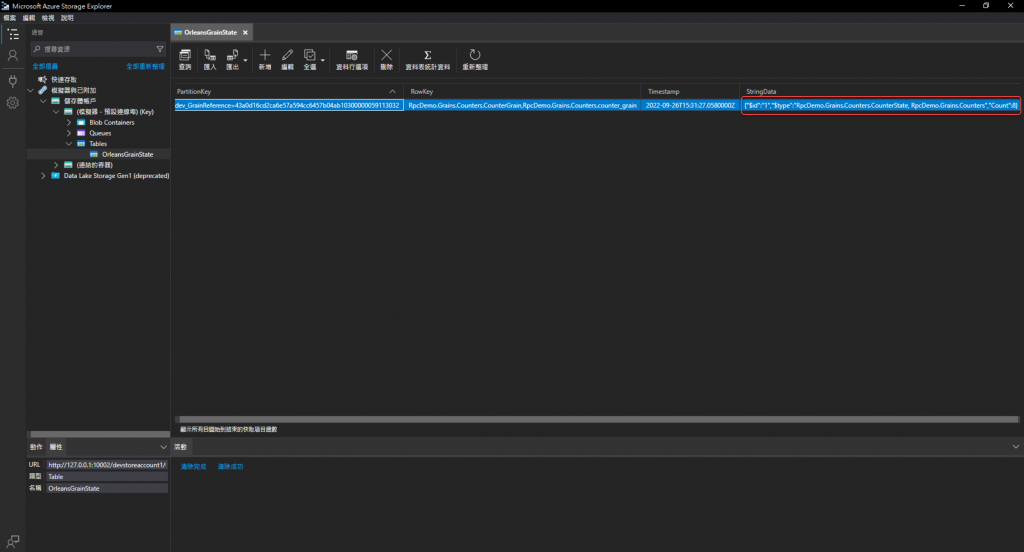1024x552 pixels.
Task: Open the 匯出 export dropdown arrow
Action: point(246,60)
